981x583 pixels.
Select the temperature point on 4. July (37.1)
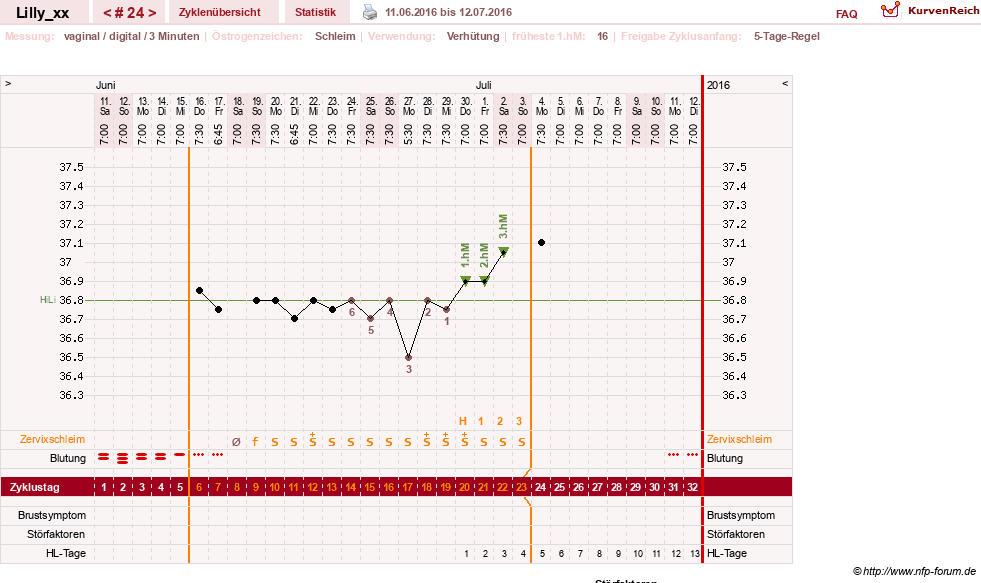tap(541, 243)
